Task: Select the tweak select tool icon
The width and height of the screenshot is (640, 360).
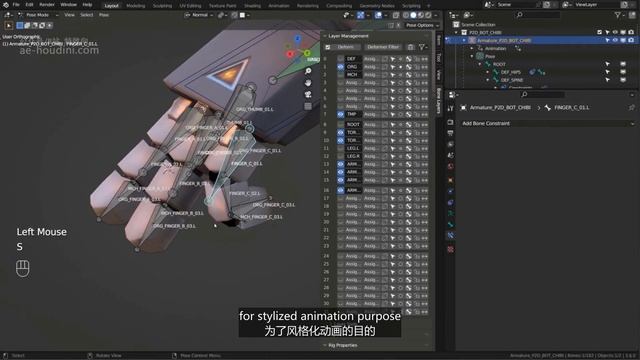Action: (9, 25)
